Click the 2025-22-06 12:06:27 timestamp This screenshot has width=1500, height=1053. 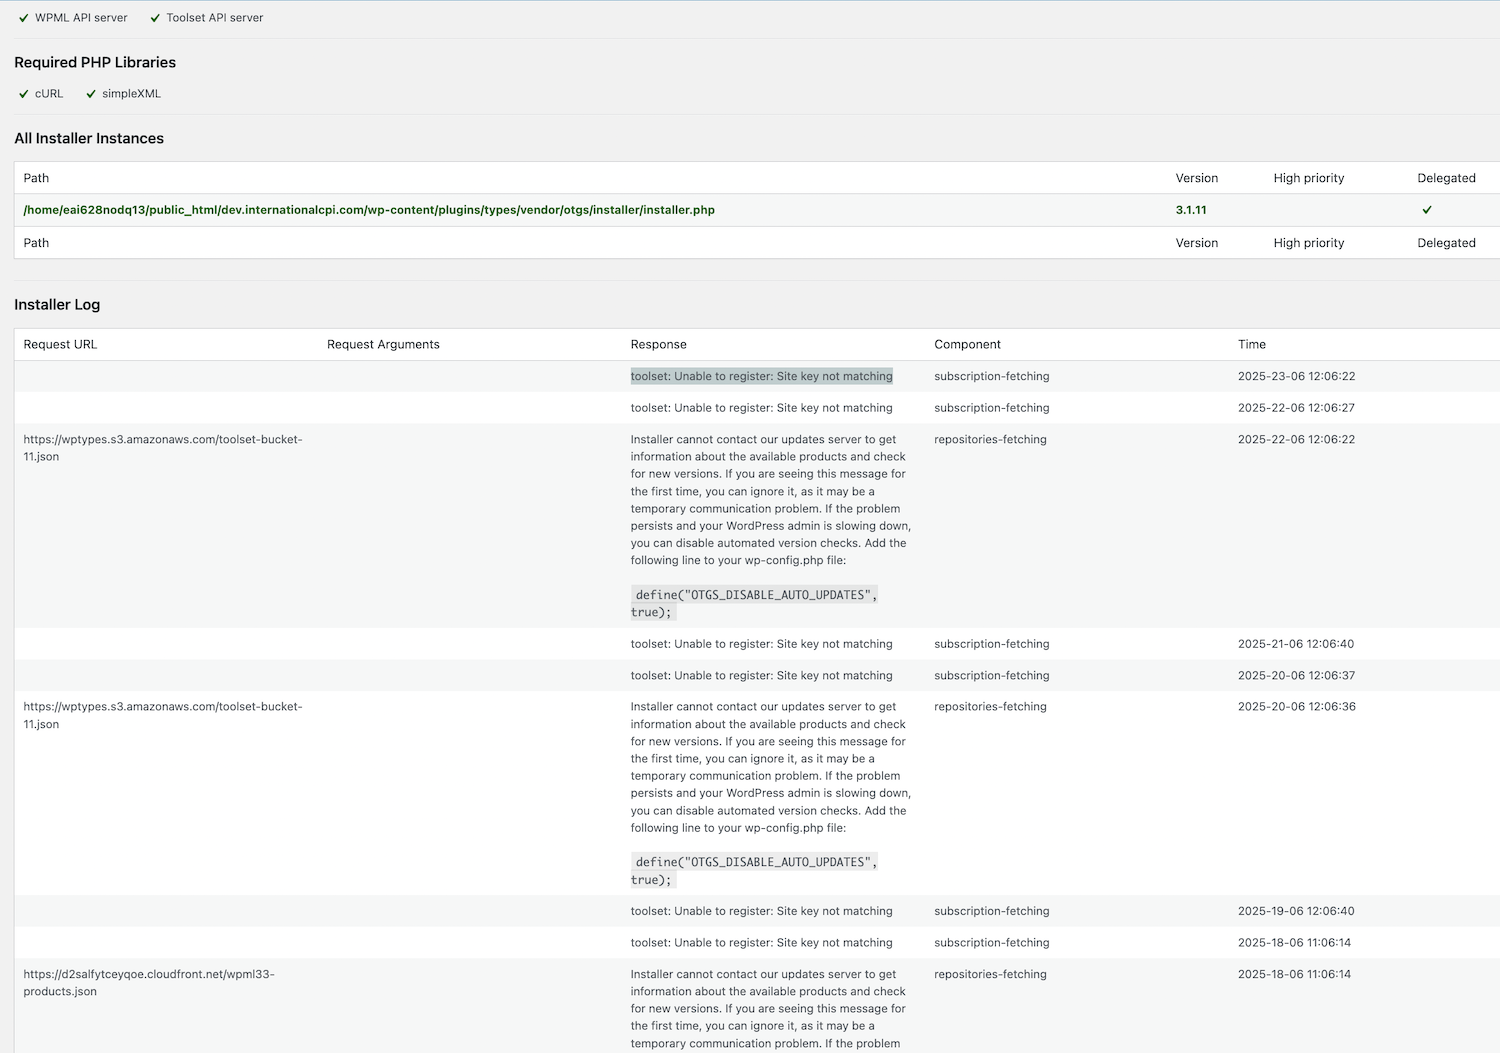point(1296,408)
